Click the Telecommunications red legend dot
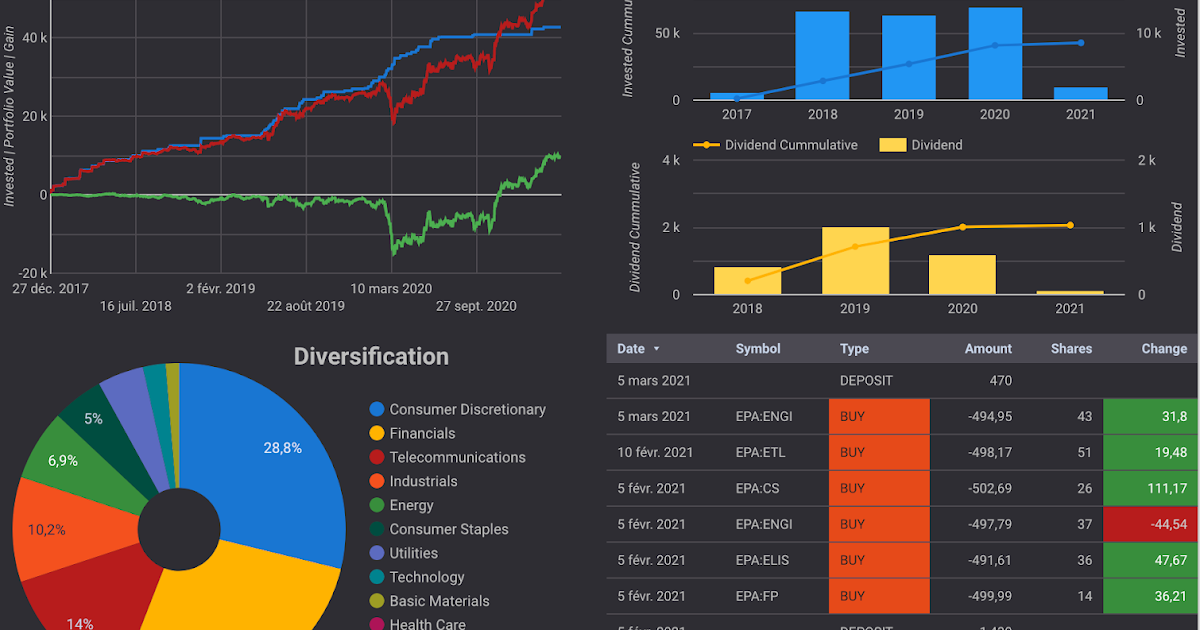This screenshot has width=1200, height=630. 376,457
